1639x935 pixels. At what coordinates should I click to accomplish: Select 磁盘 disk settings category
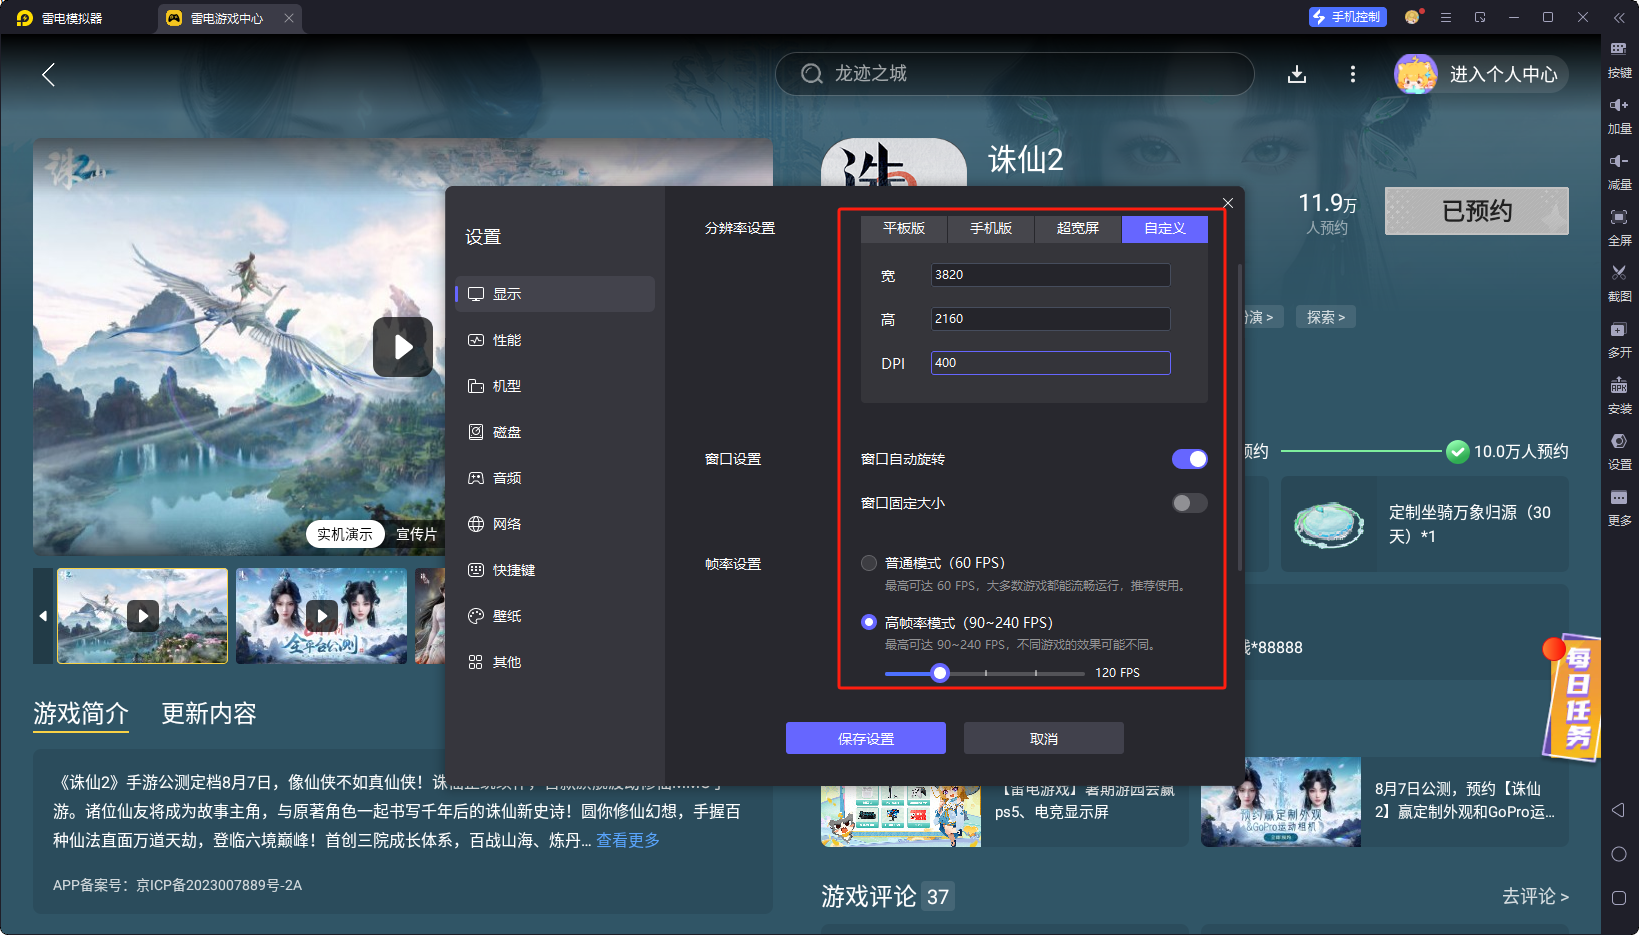[555, 432]
